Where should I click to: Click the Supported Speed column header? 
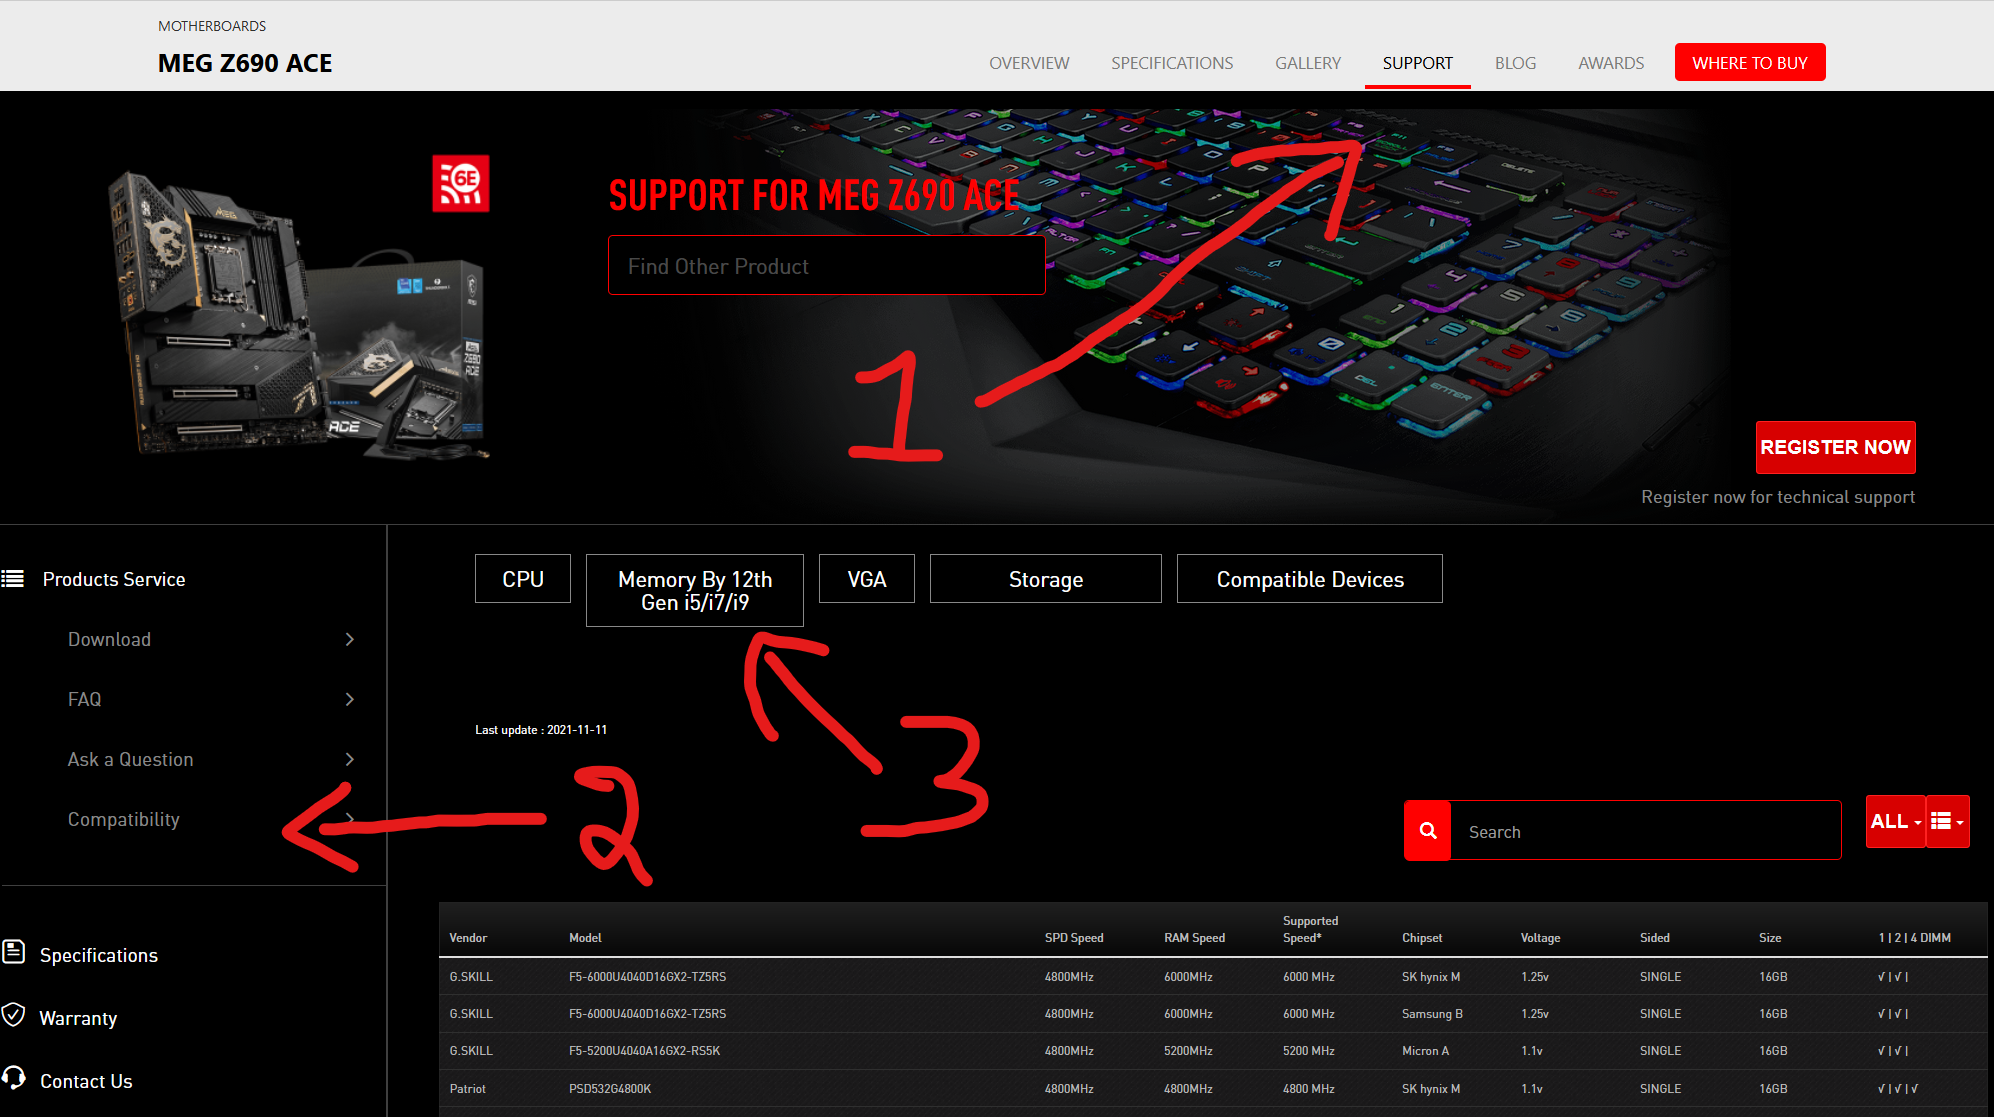1310,929
